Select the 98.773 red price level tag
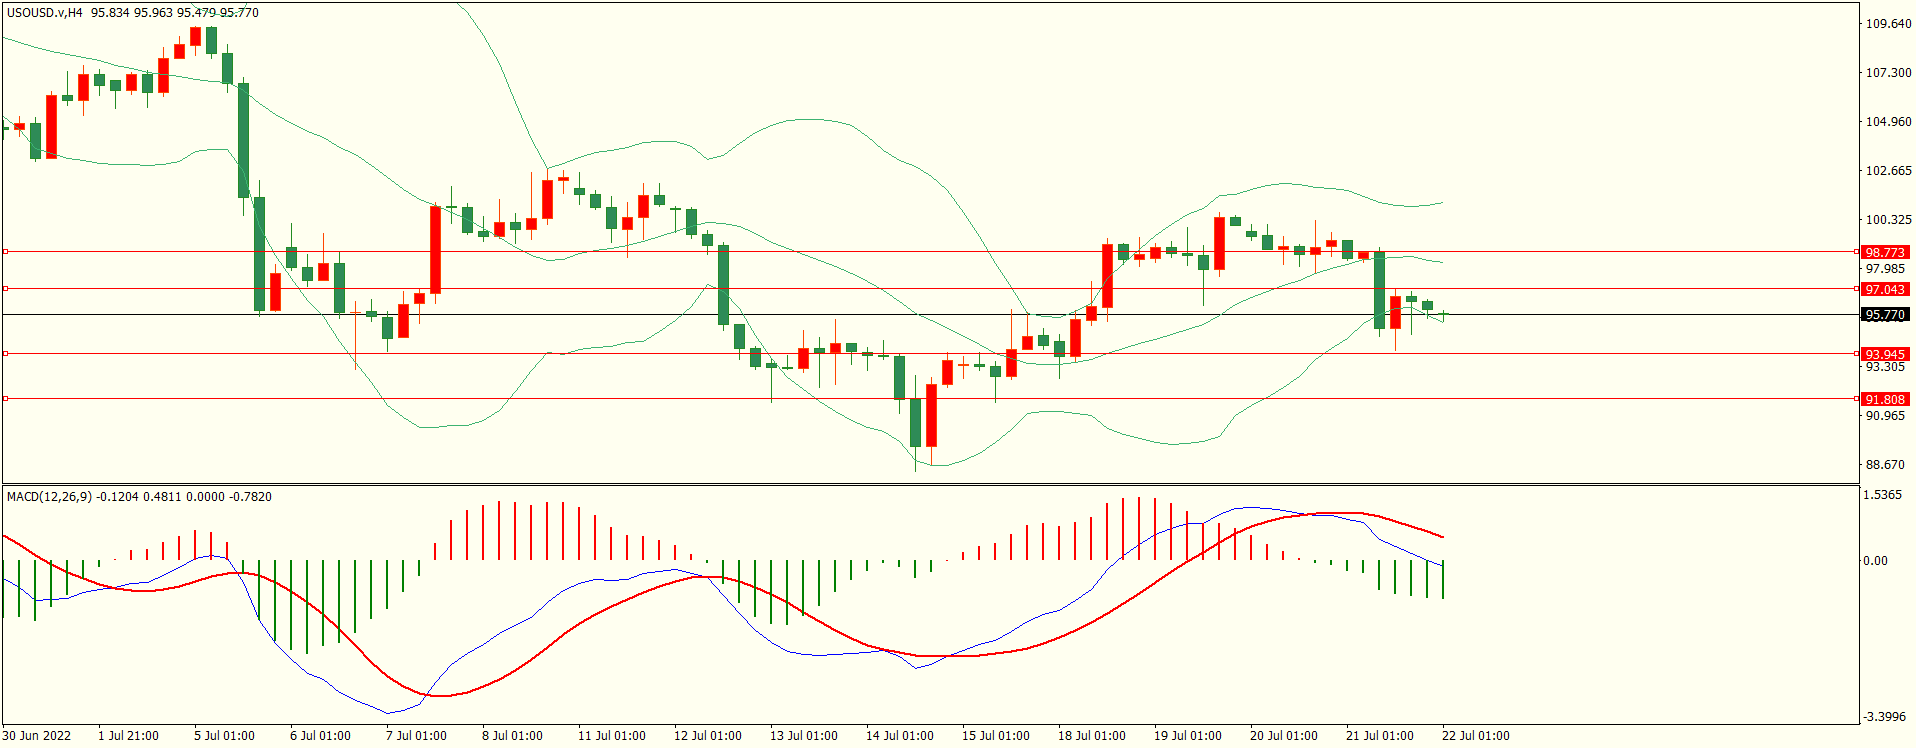The image size is (1916, 748). click(x=1885, y=252)
